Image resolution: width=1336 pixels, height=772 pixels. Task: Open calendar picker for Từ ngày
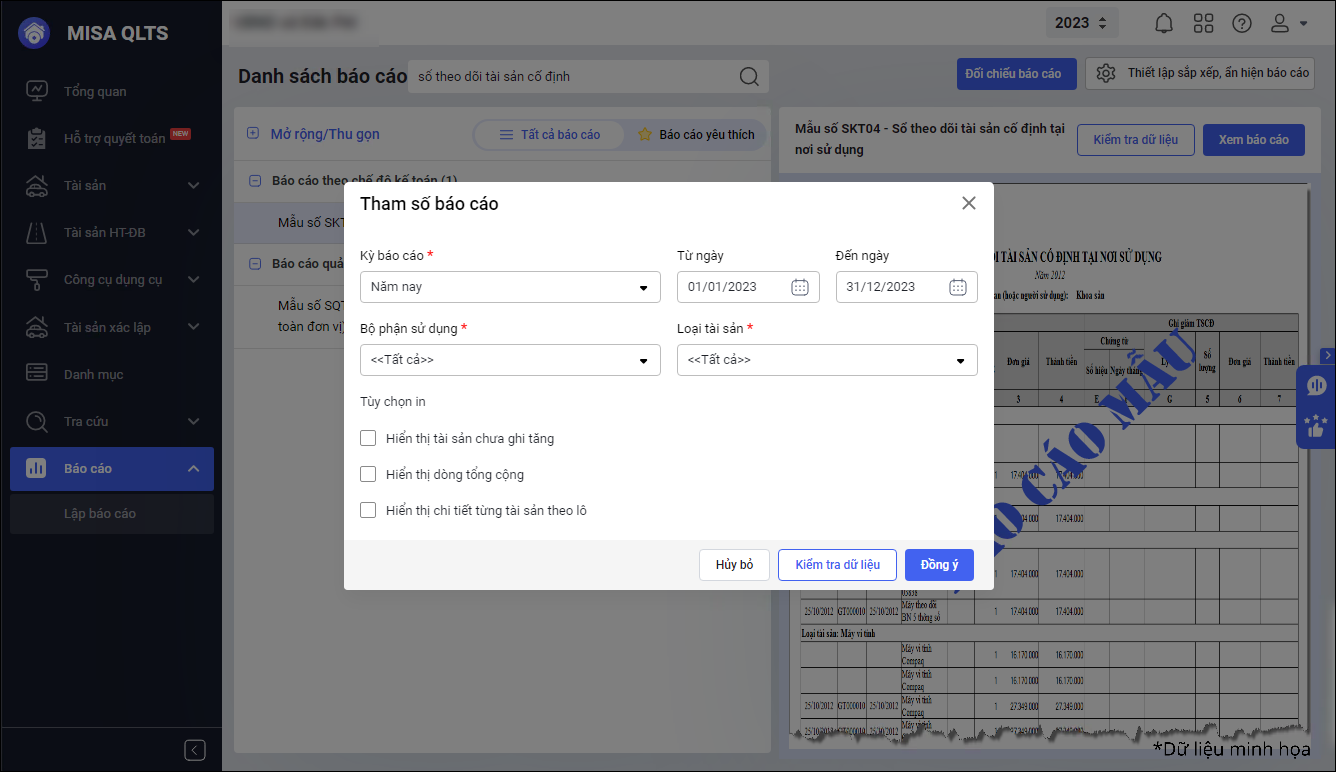[x=800, y=287]
